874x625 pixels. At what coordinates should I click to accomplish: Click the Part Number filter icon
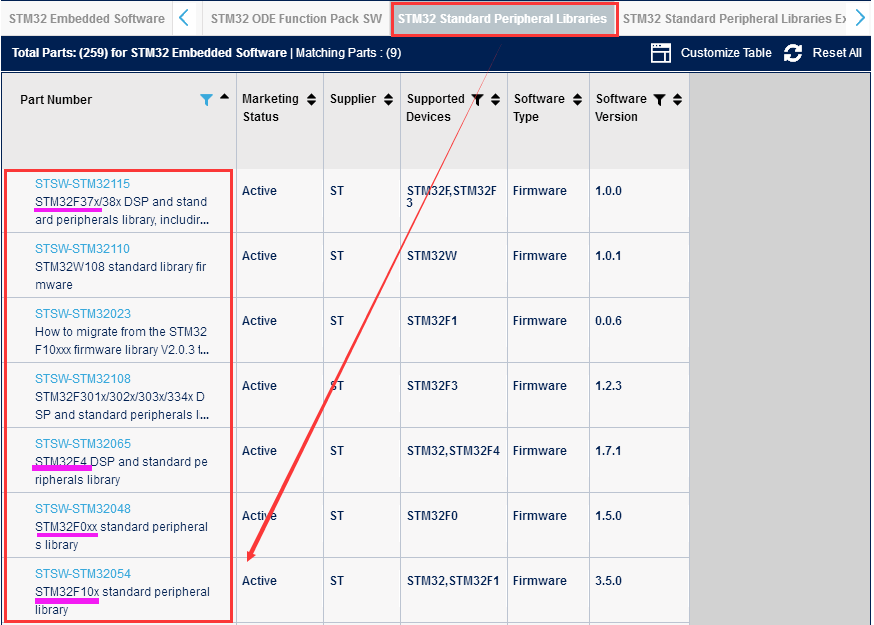pyautogui.click(x=206, y=99)
